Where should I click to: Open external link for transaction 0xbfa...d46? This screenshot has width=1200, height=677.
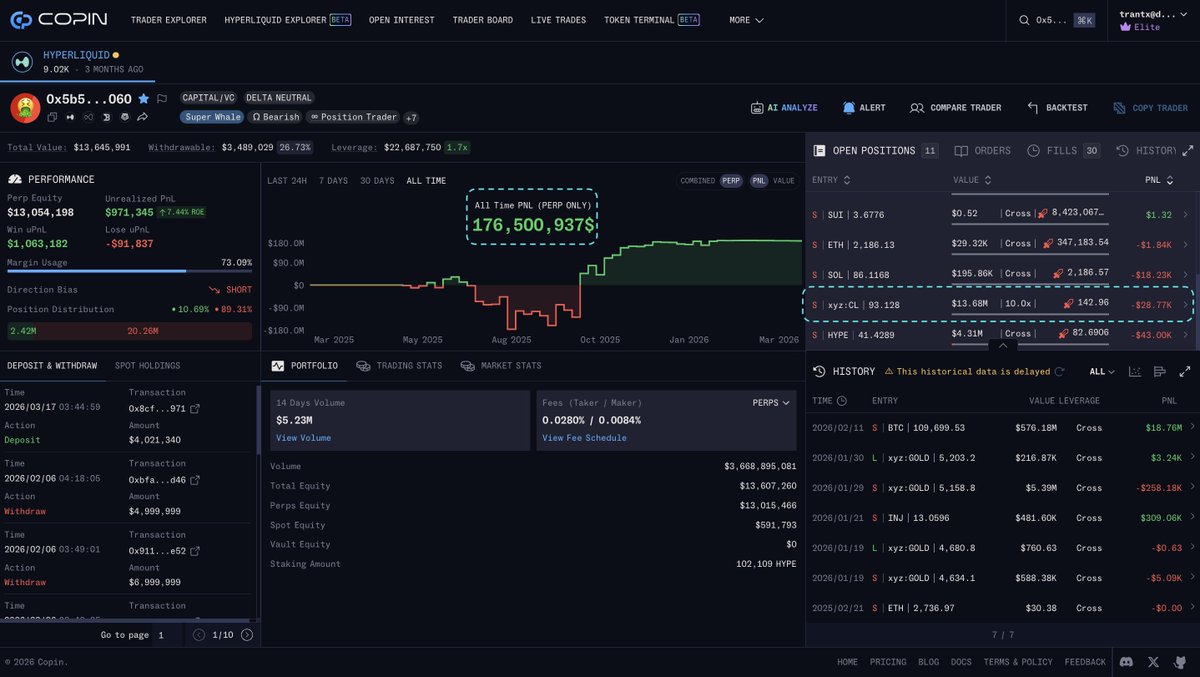[195, 480]
